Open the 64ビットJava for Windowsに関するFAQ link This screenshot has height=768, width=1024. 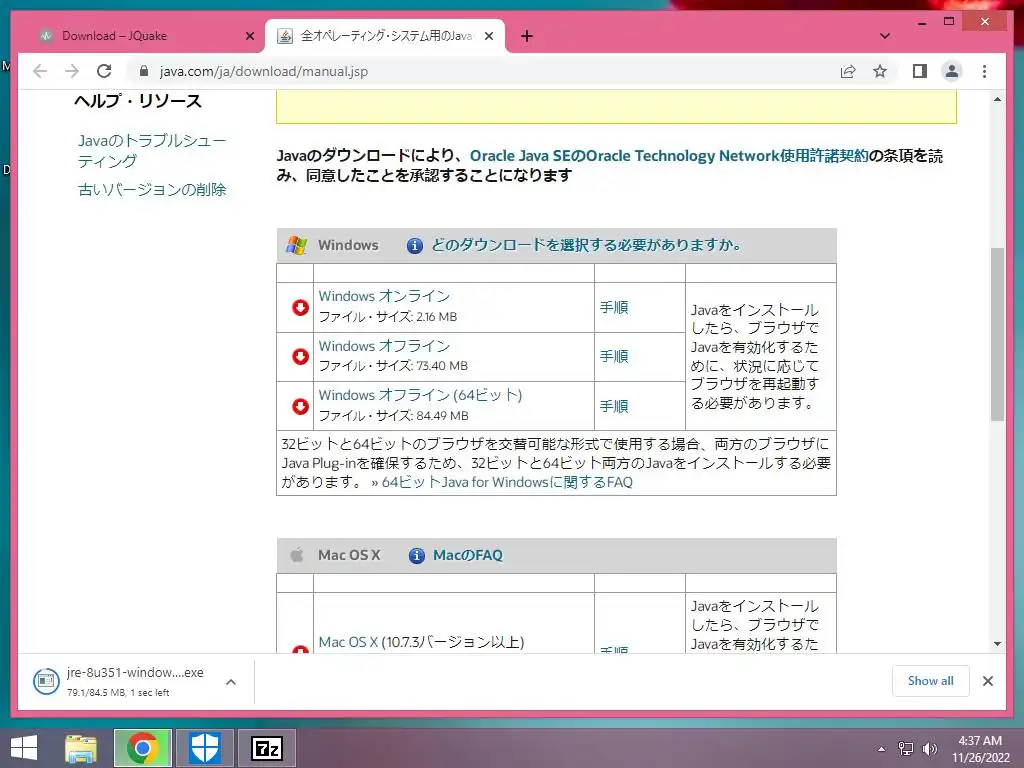(507, 482)
